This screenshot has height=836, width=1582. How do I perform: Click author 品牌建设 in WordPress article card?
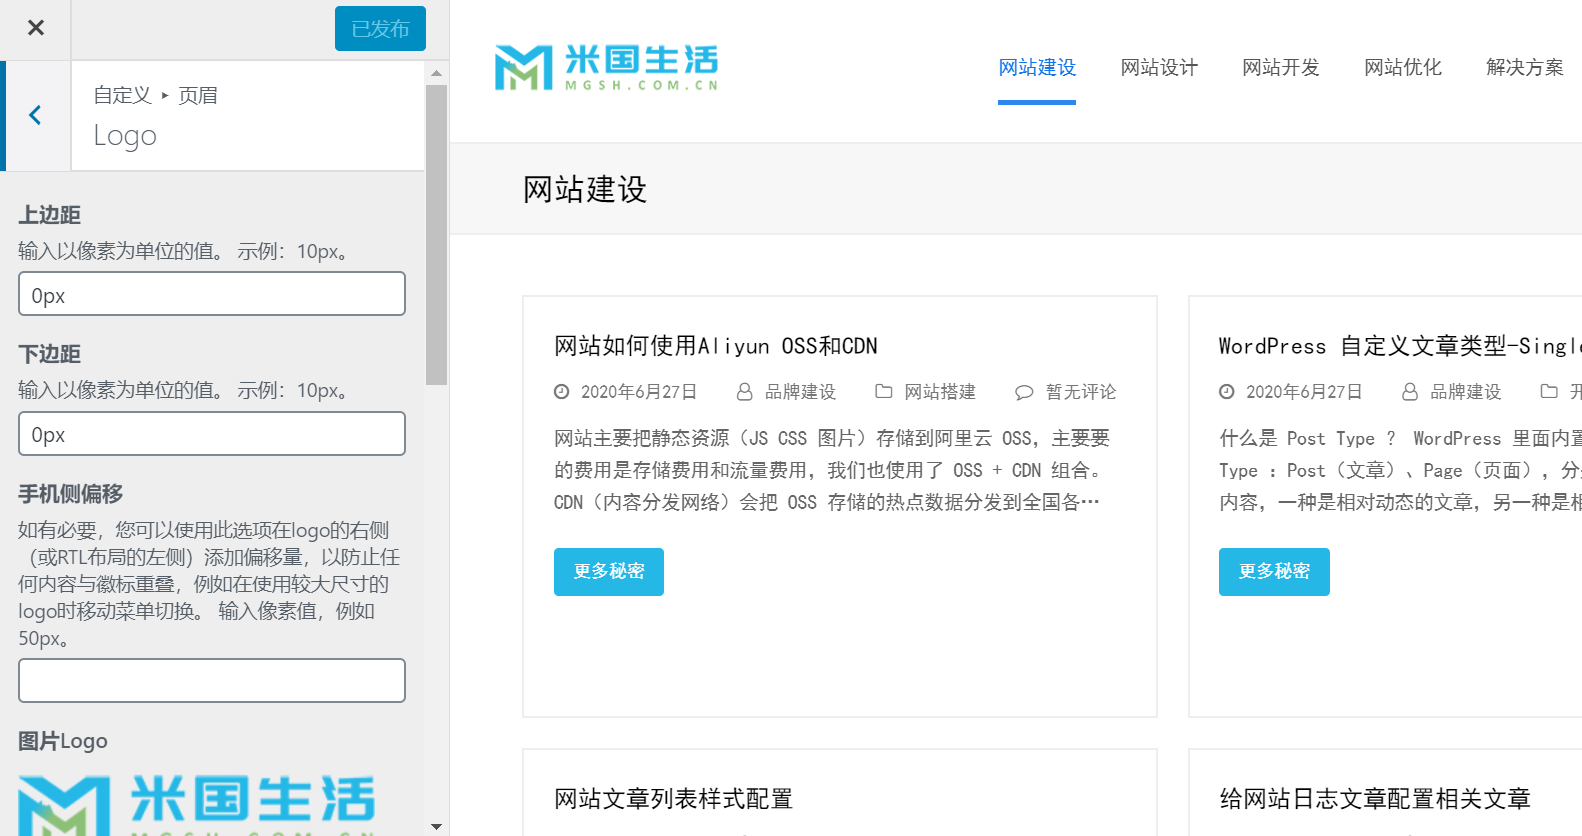(x=1466, y=392)
